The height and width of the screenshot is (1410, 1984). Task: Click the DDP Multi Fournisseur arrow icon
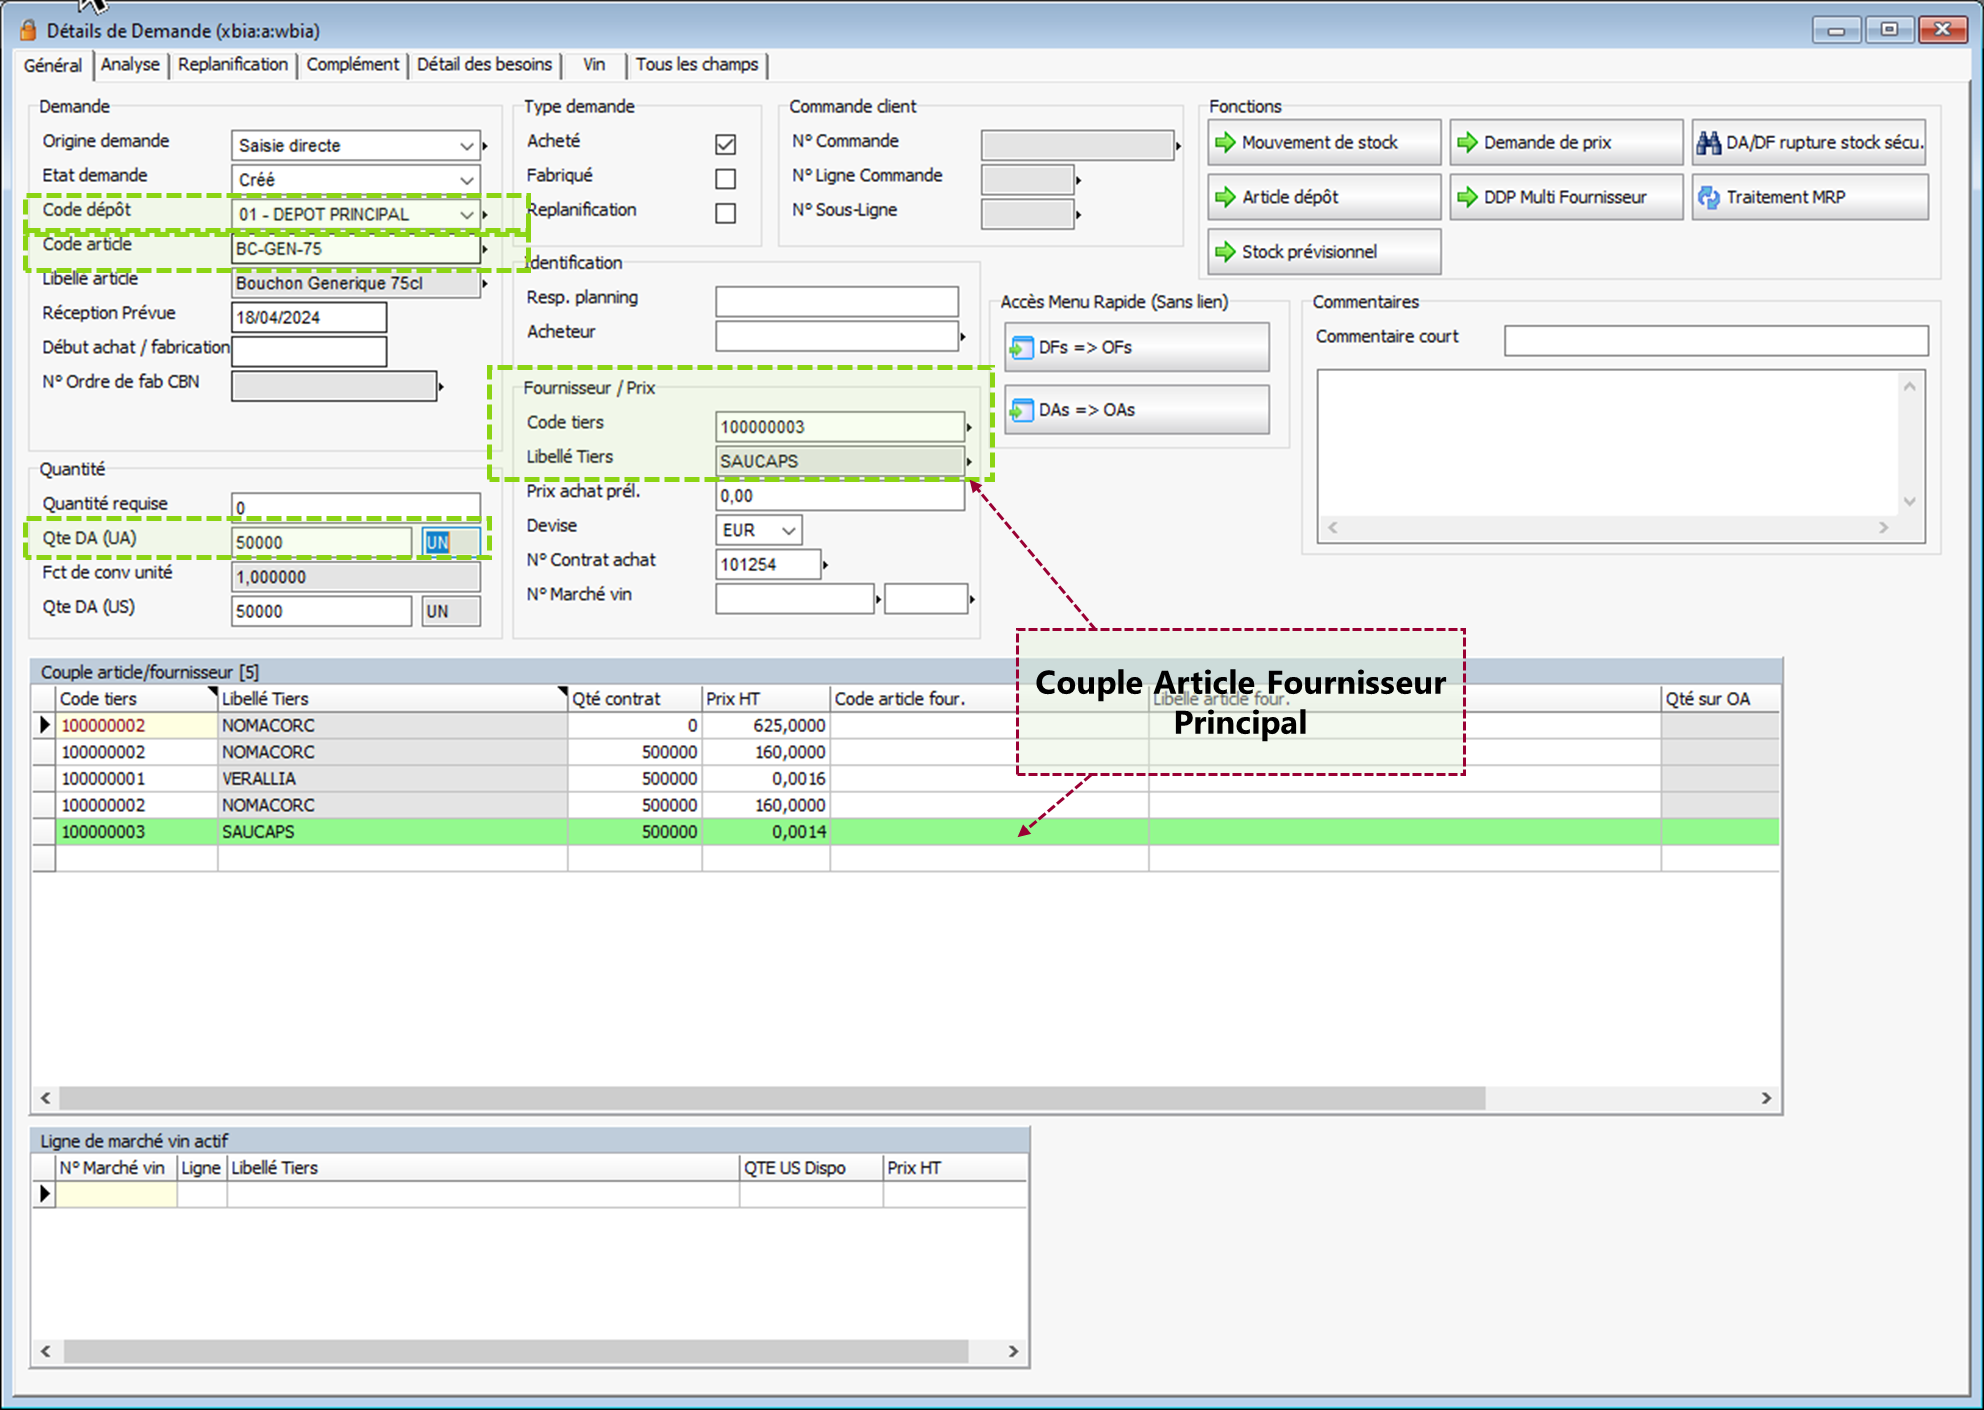(x=1467, y=197)
